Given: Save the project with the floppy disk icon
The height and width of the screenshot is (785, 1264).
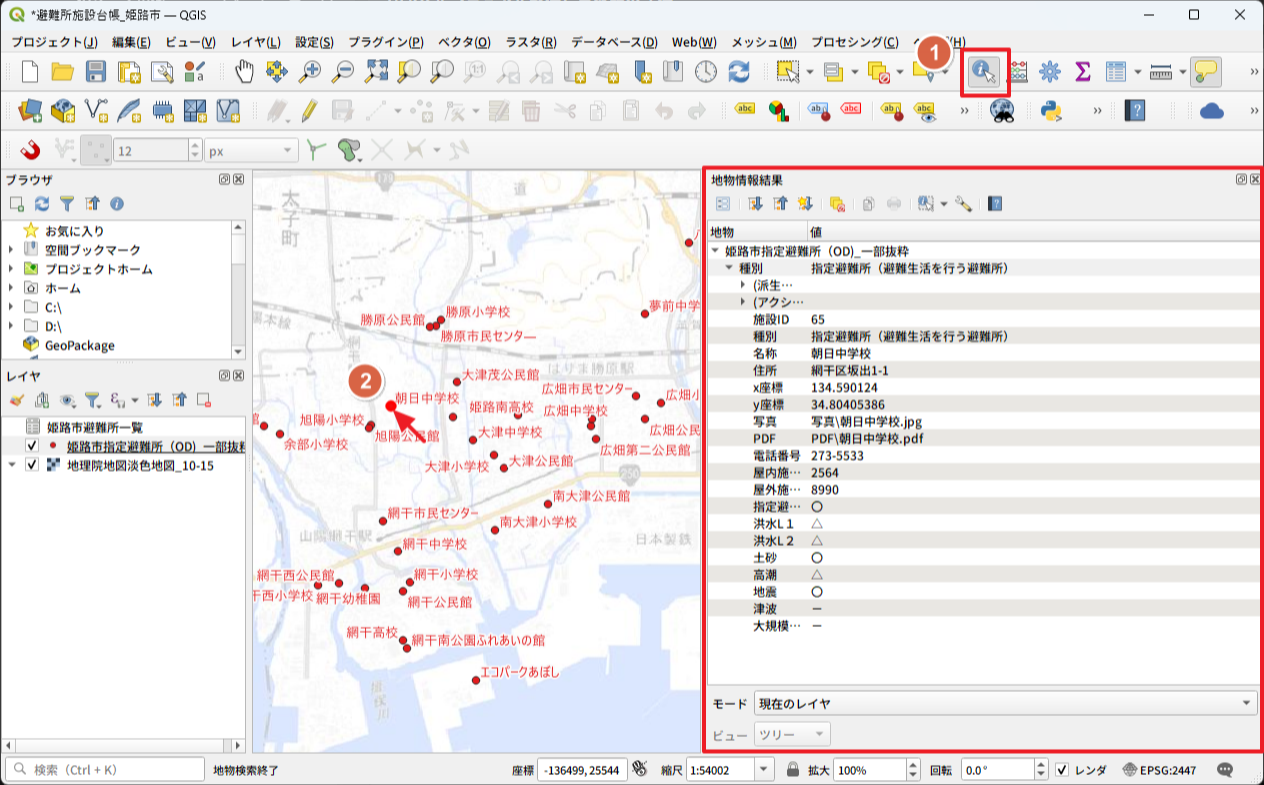Looking at the screenshot, I should coord(96,72).
